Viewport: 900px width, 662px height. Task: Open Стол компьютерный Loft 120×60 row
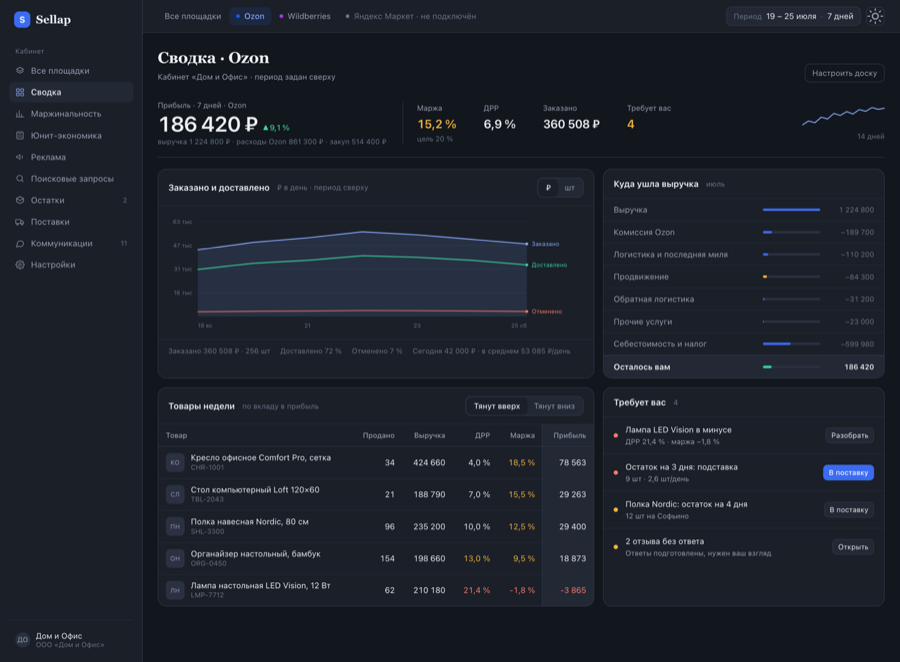376,494
